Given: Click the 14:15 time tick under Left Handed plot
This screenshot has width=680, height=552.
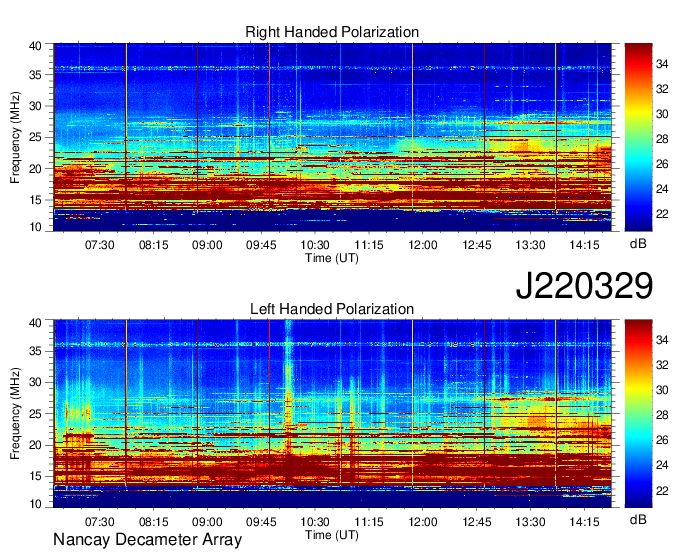Looking at the screenshot, I should [584, 522].
